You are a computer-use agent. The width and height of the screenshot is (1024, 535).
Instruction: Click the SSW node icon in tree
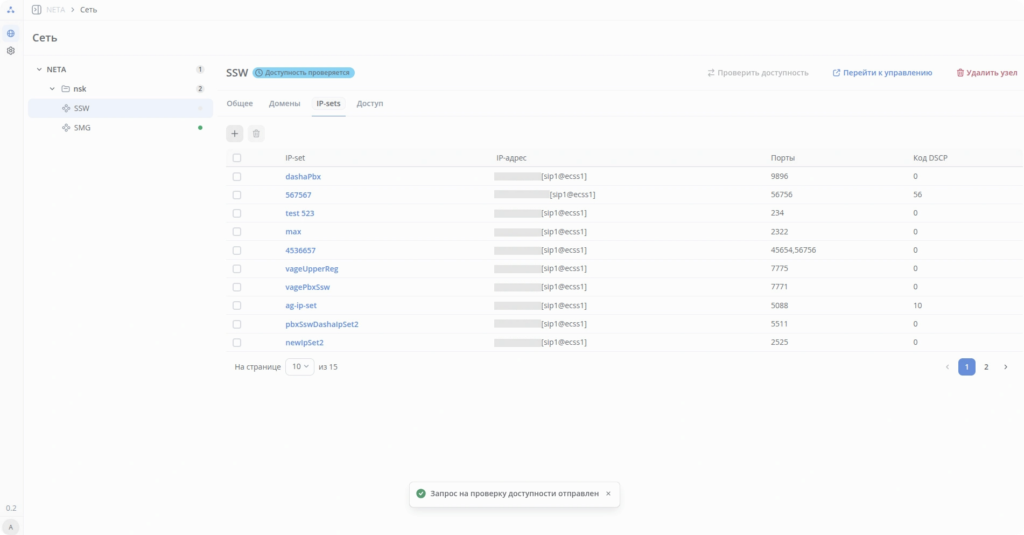[66, 108]
